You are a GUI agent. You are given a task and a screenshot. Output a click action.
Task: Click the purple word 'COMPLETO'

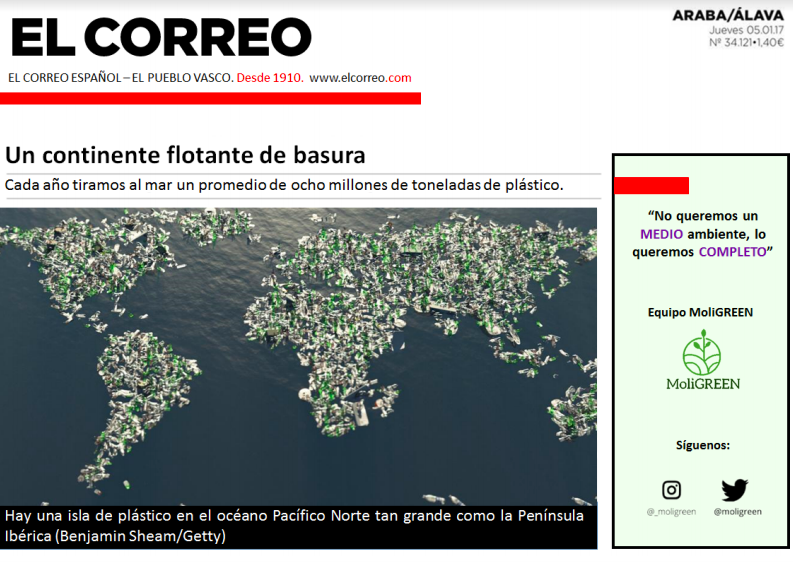(x=733, y=252)
